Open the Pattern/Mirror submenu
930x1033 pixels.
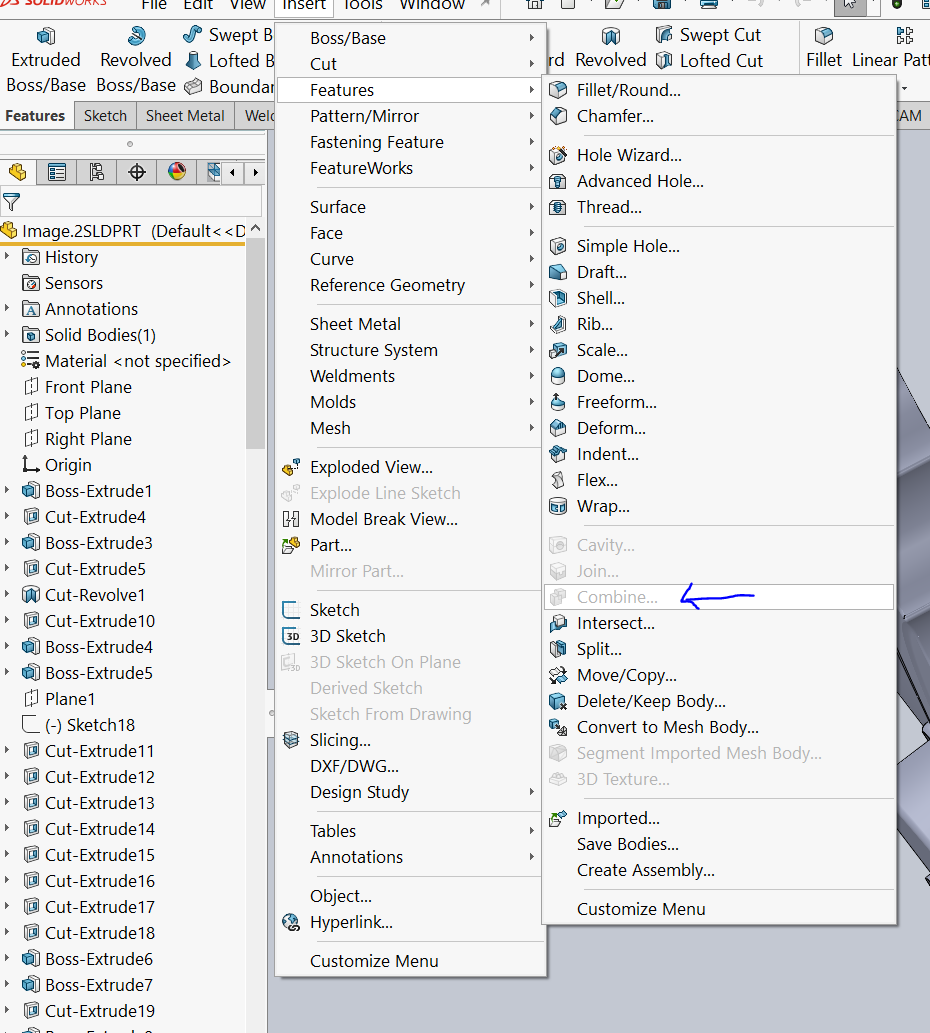point(410,117)
